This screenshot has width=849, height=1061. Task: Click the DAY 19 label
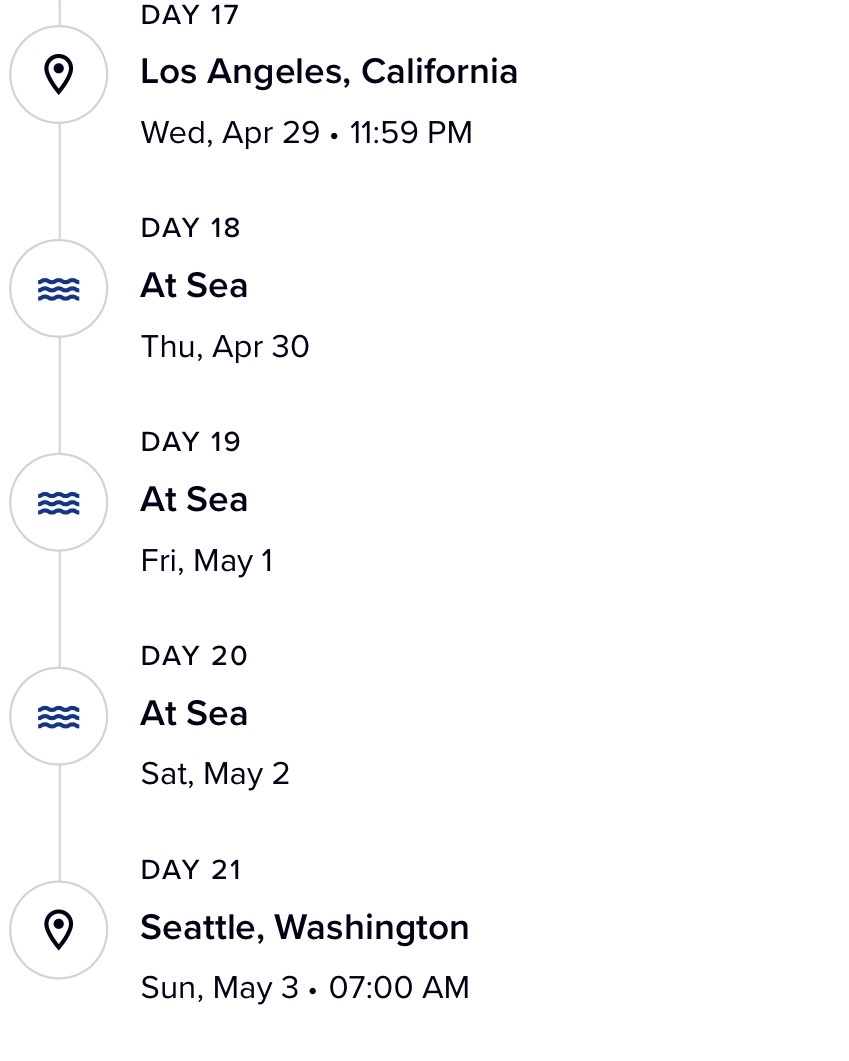pos(191,442)
